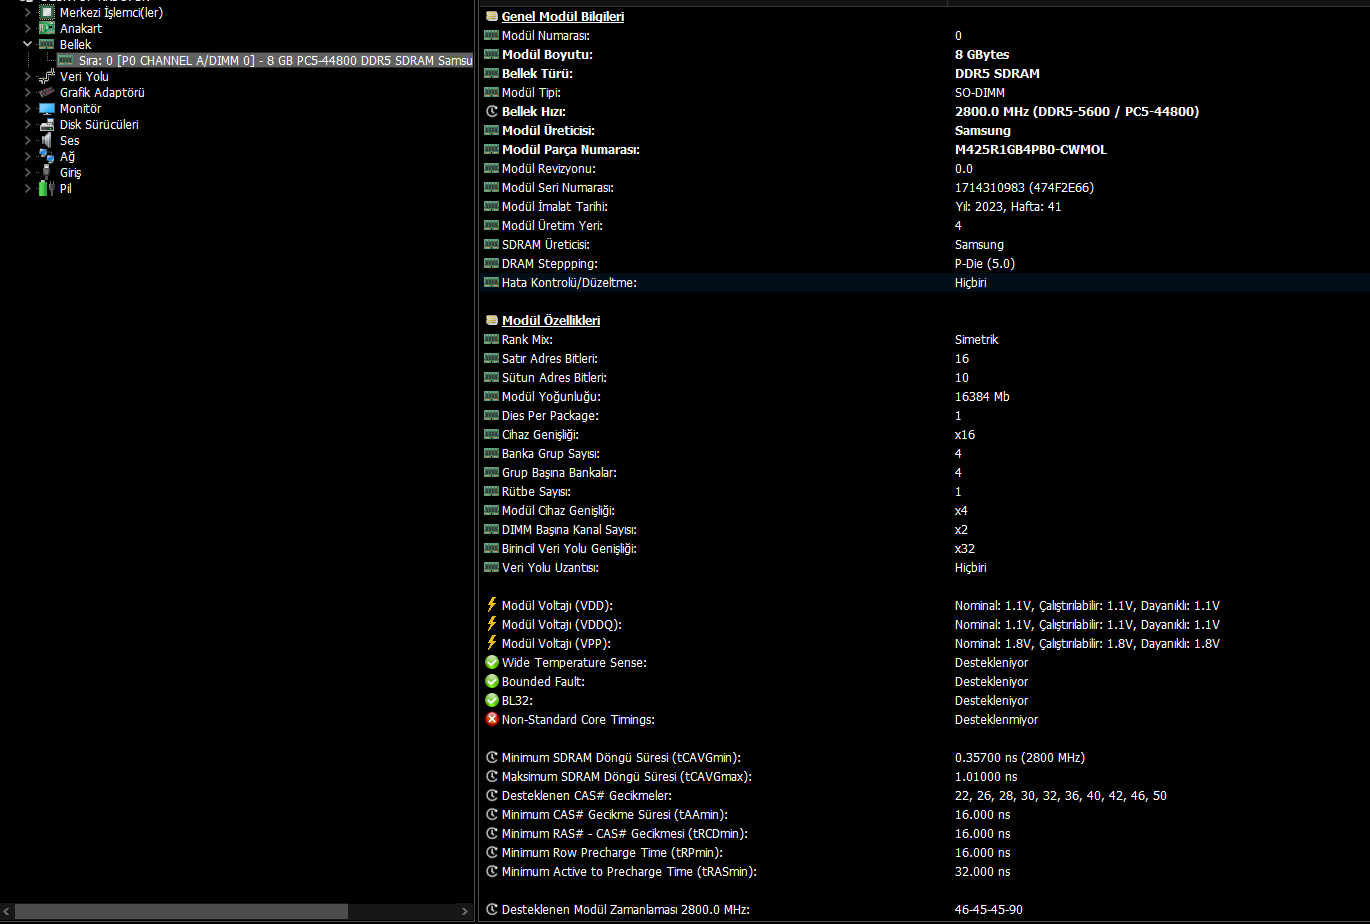
Task: Expand the Monitör tree node
Action: [x=27, y=109]
